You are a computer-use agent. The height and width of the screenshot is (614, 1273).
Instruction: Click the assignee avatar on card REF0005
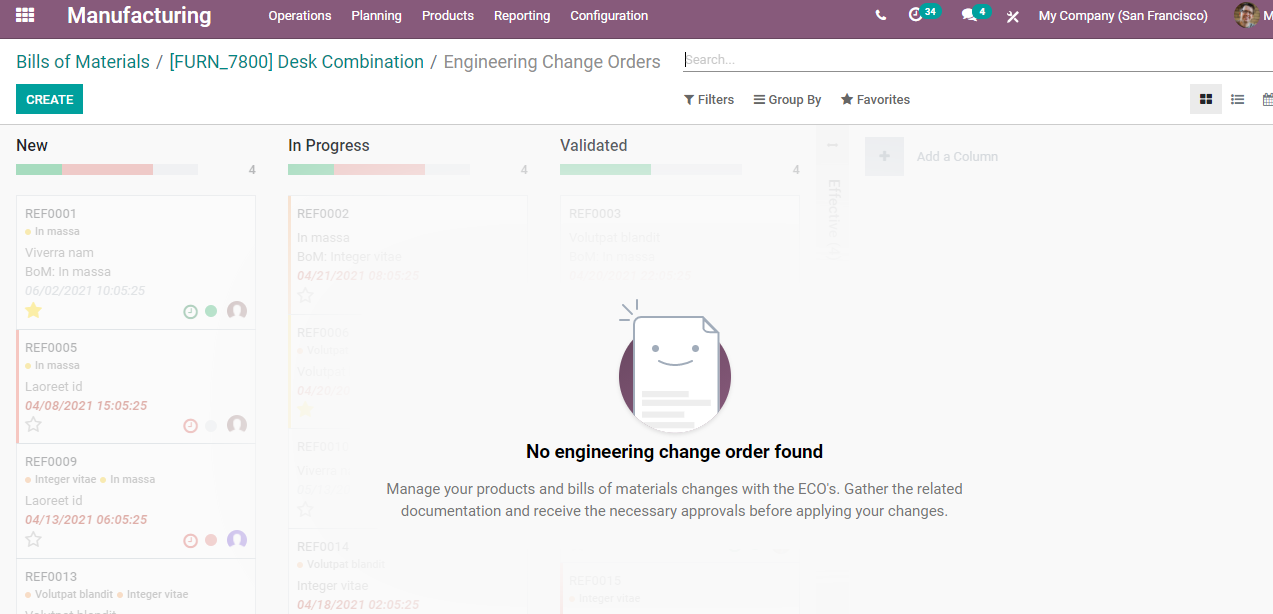click(237, 425)
